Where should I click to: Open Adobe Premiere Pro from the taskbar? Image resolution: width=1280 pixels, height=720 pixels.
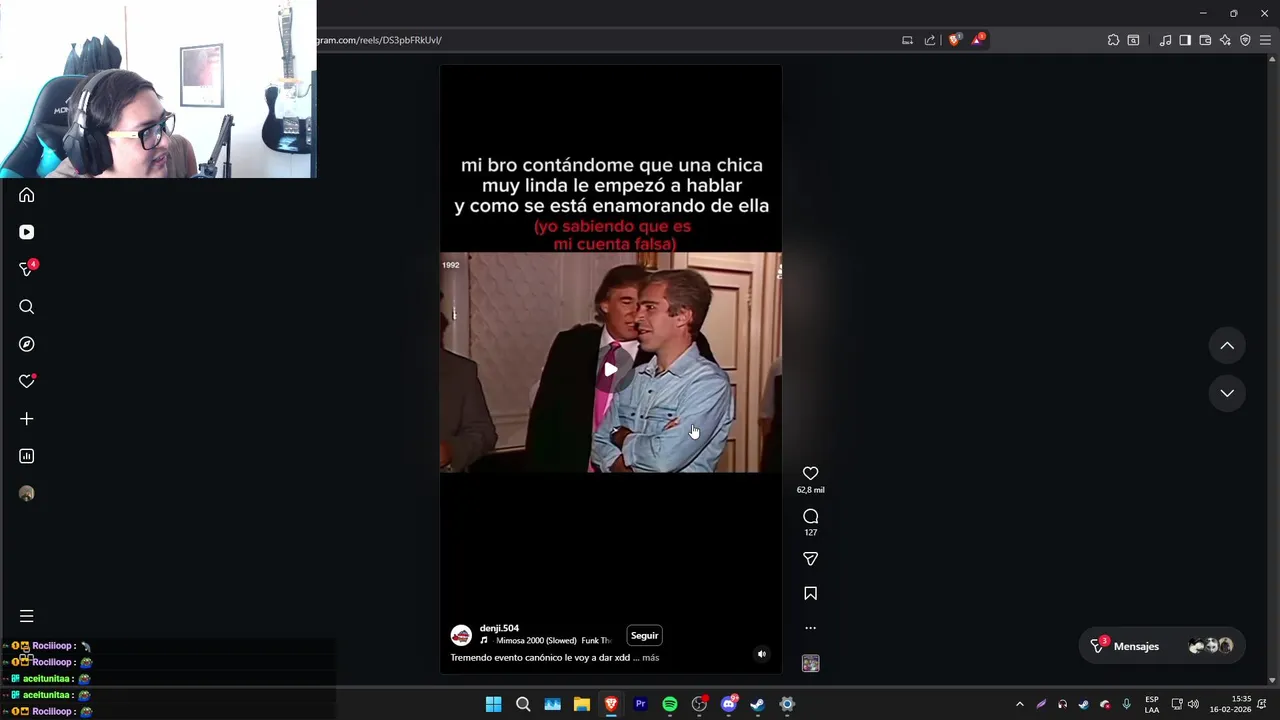point(640,704)
